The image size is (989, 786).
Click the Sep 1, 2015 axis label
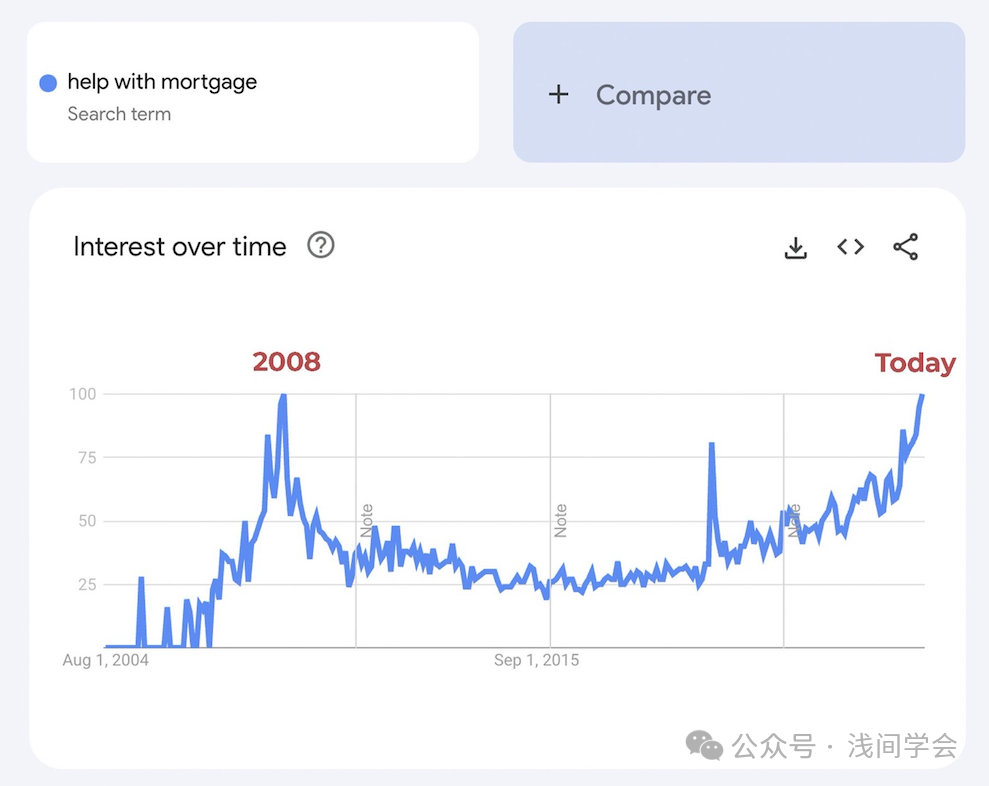536,660
